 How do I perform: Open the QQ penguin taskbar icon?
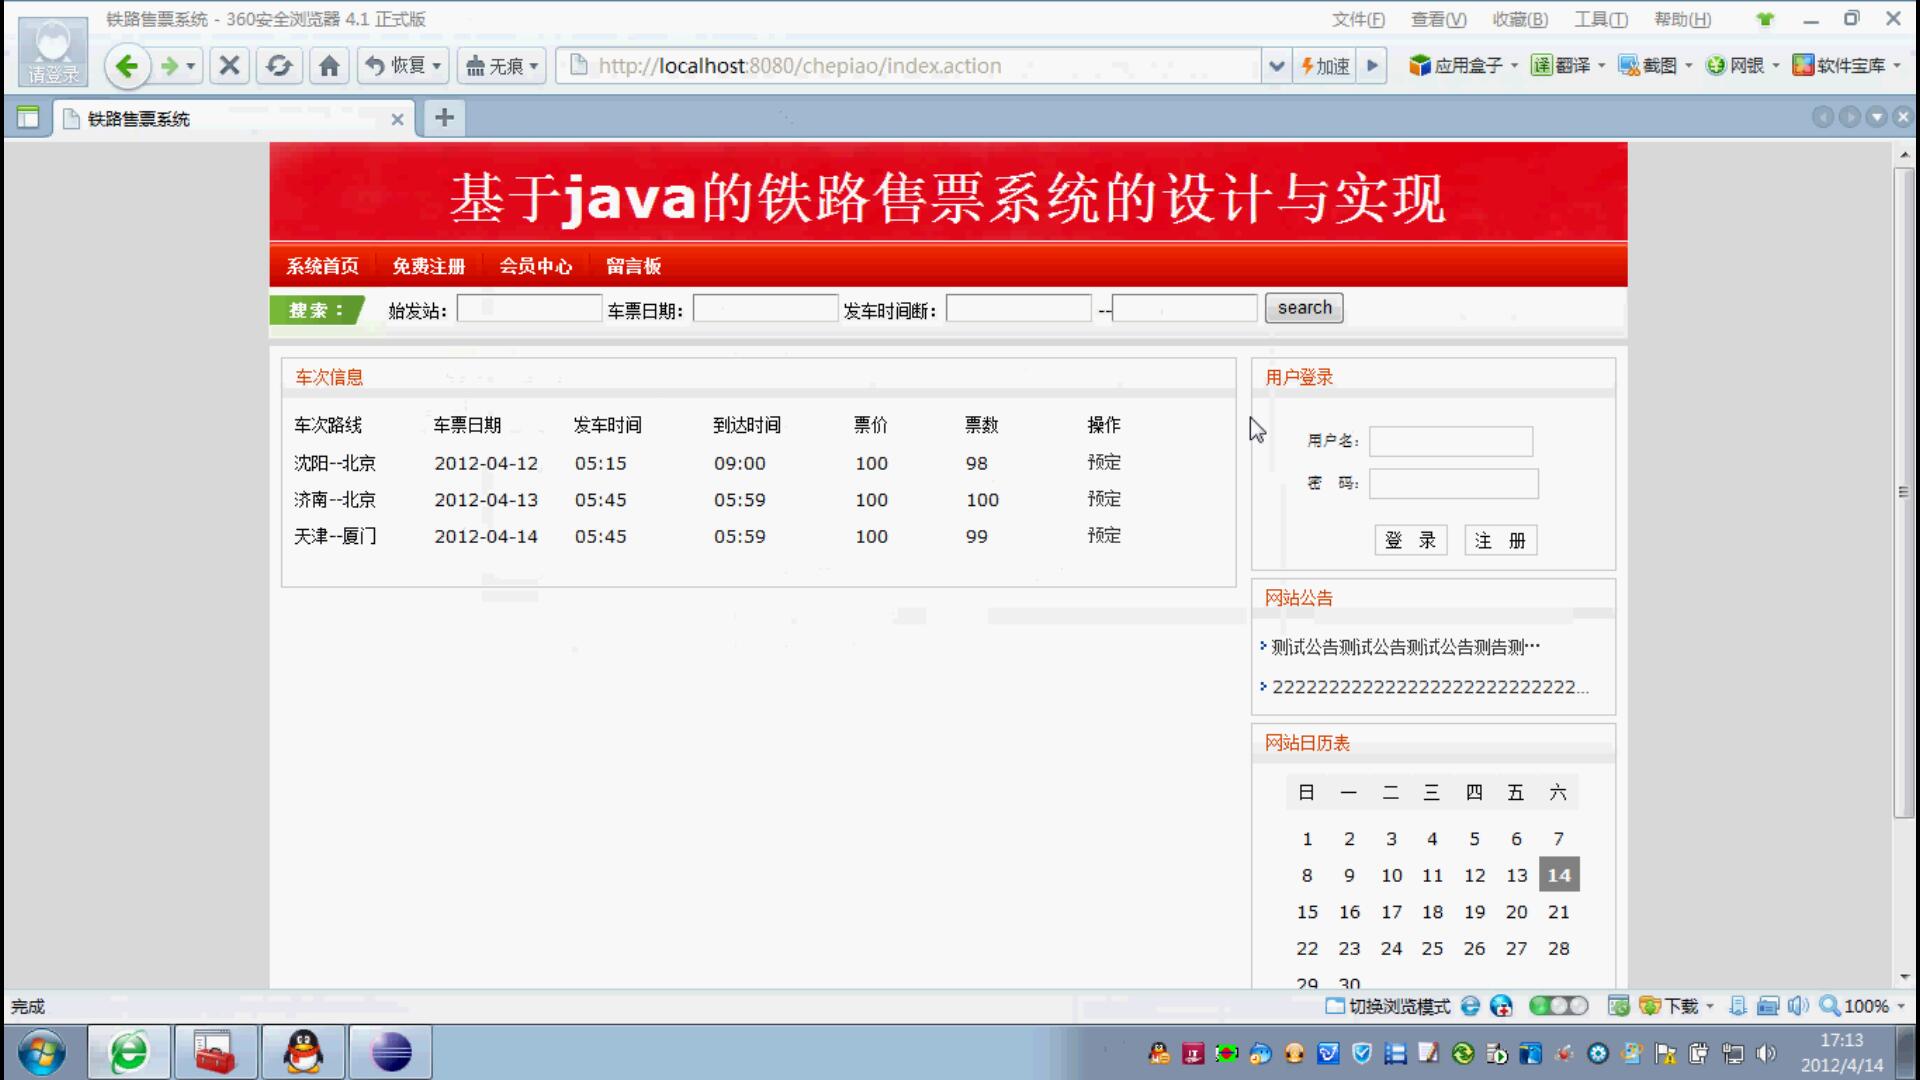(x=303, y=1052)
